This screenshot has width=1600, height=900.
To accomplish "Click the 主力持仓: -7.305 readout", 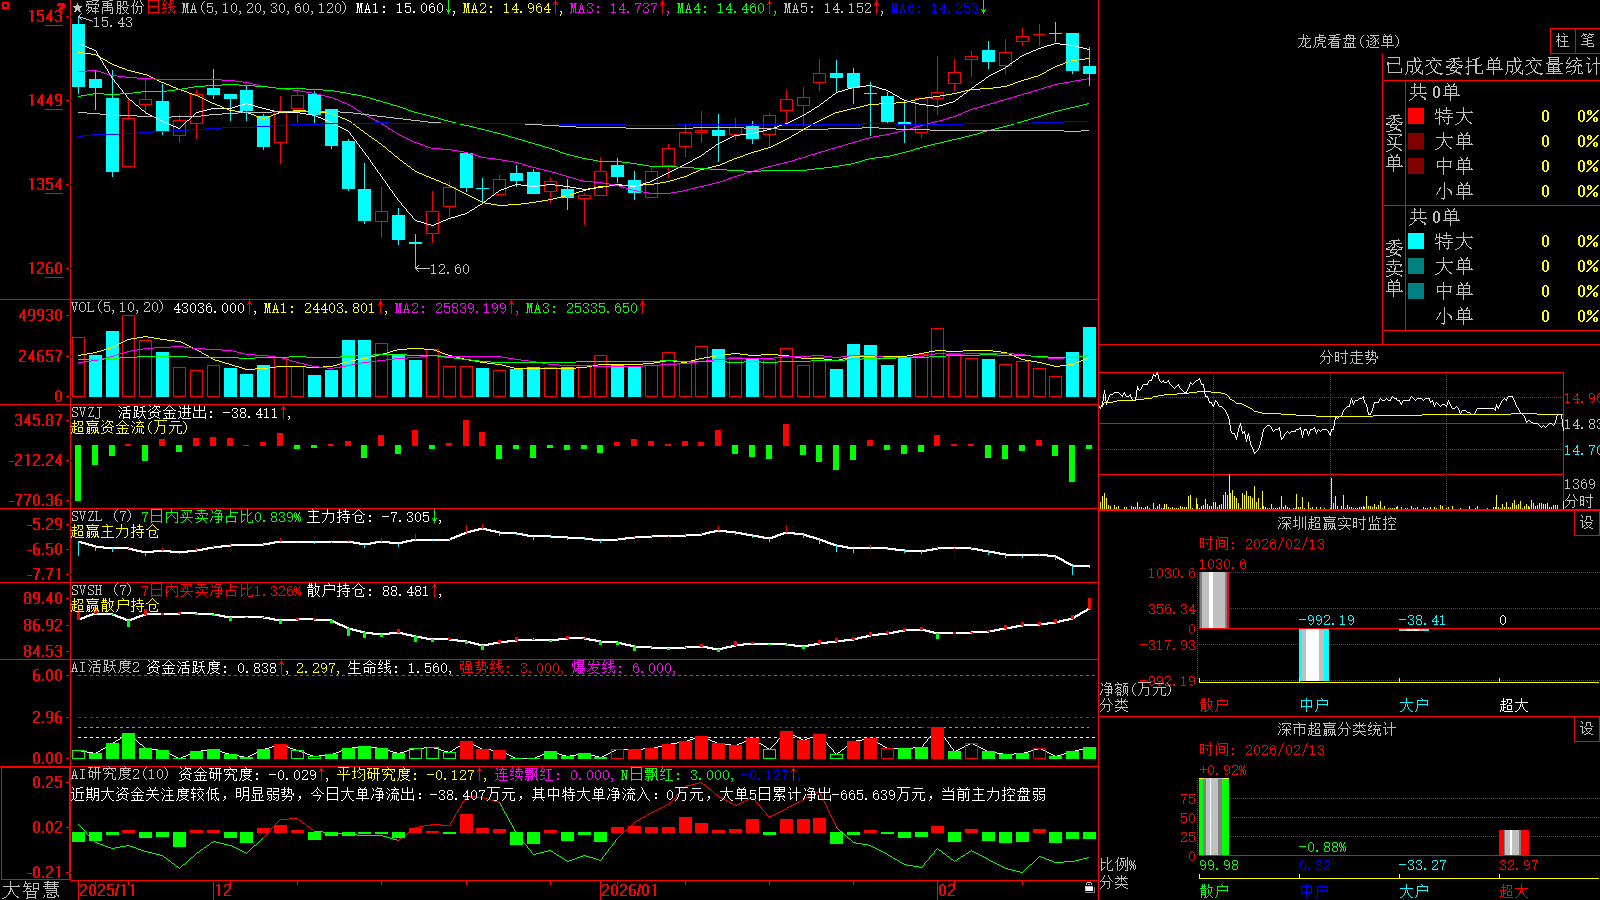I will [374, 517].
